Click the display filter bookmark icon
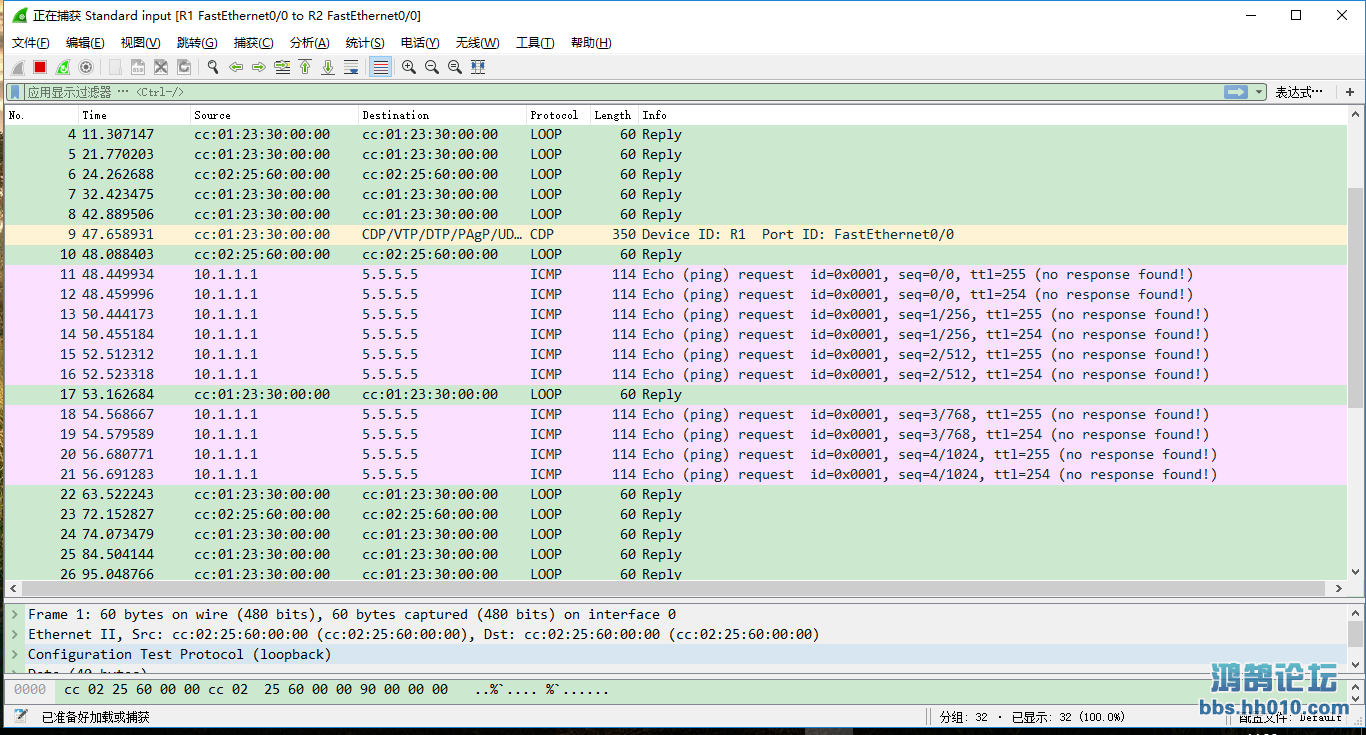 [x=15, y=92]
